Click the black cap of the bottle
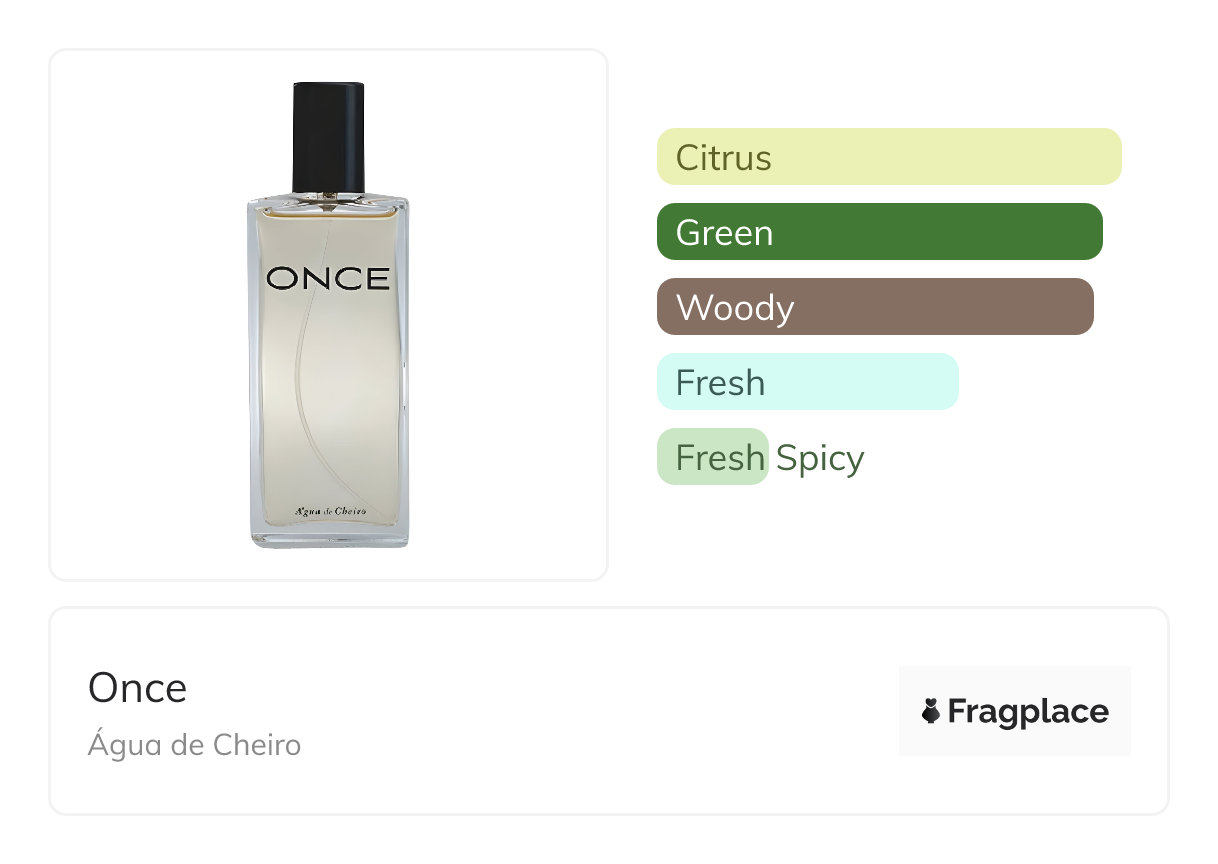1218x864 pixels. 328,135
